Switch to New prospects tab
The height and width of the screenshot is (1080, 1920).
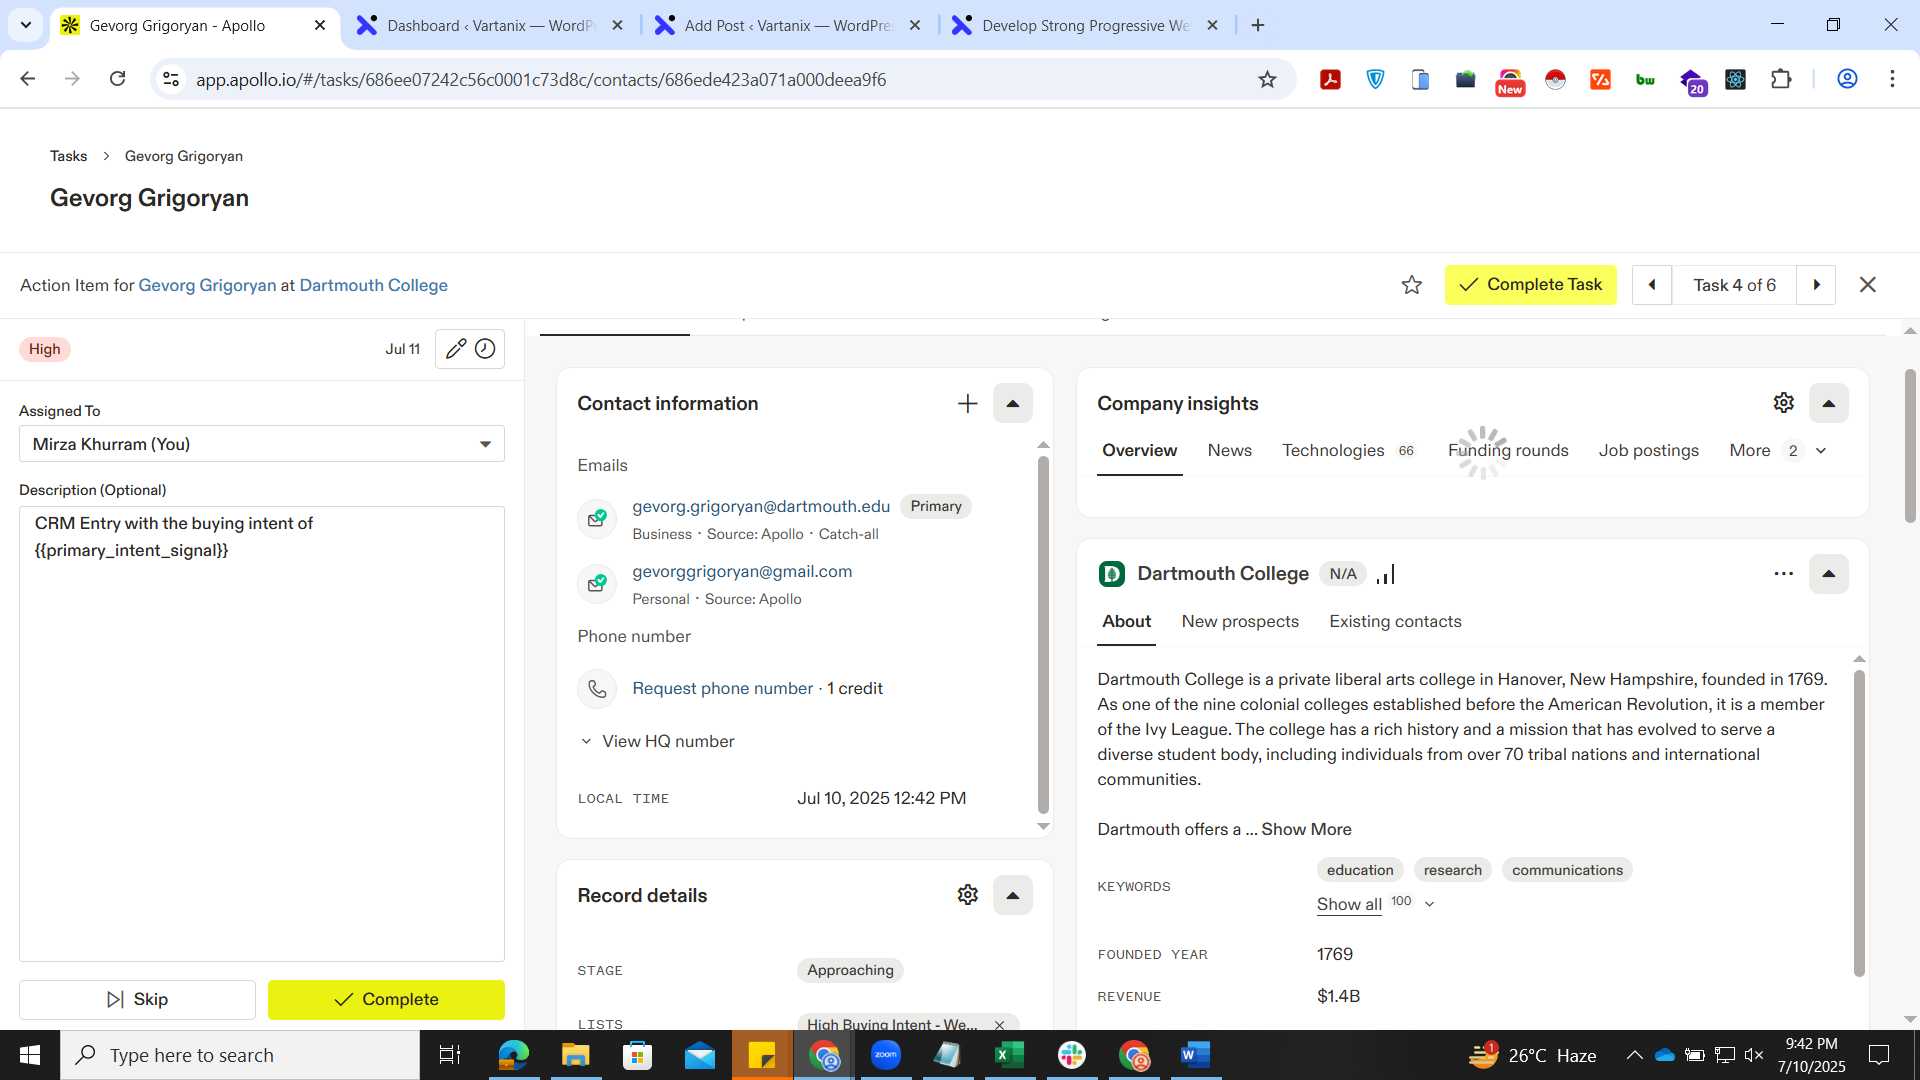[1240, 622]
